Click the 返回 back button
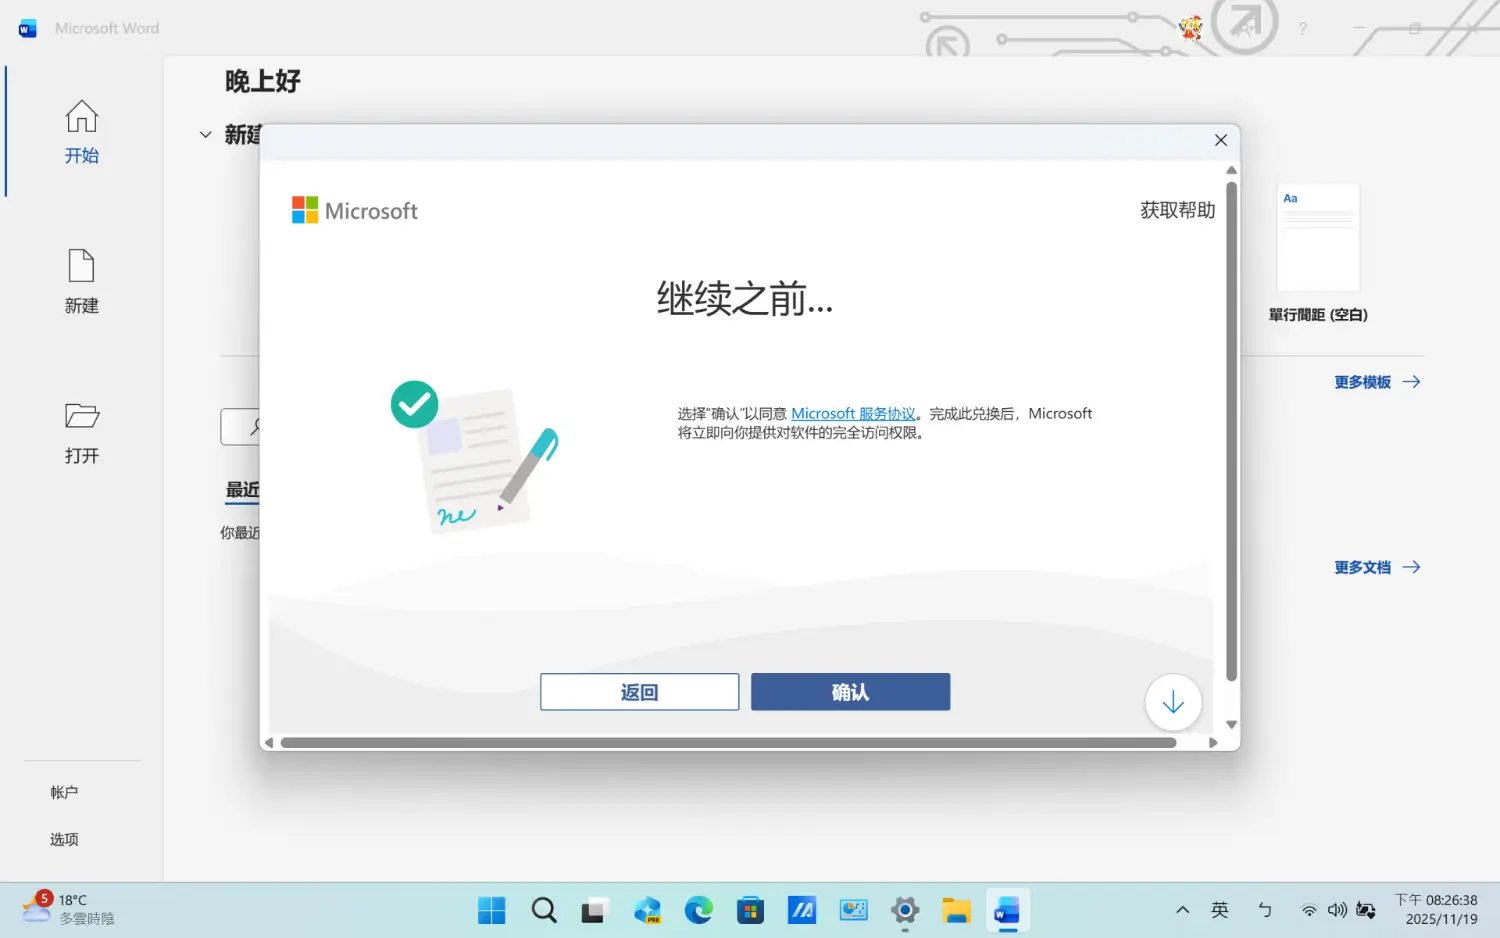 pyautogui.click(x=639, y=692)
